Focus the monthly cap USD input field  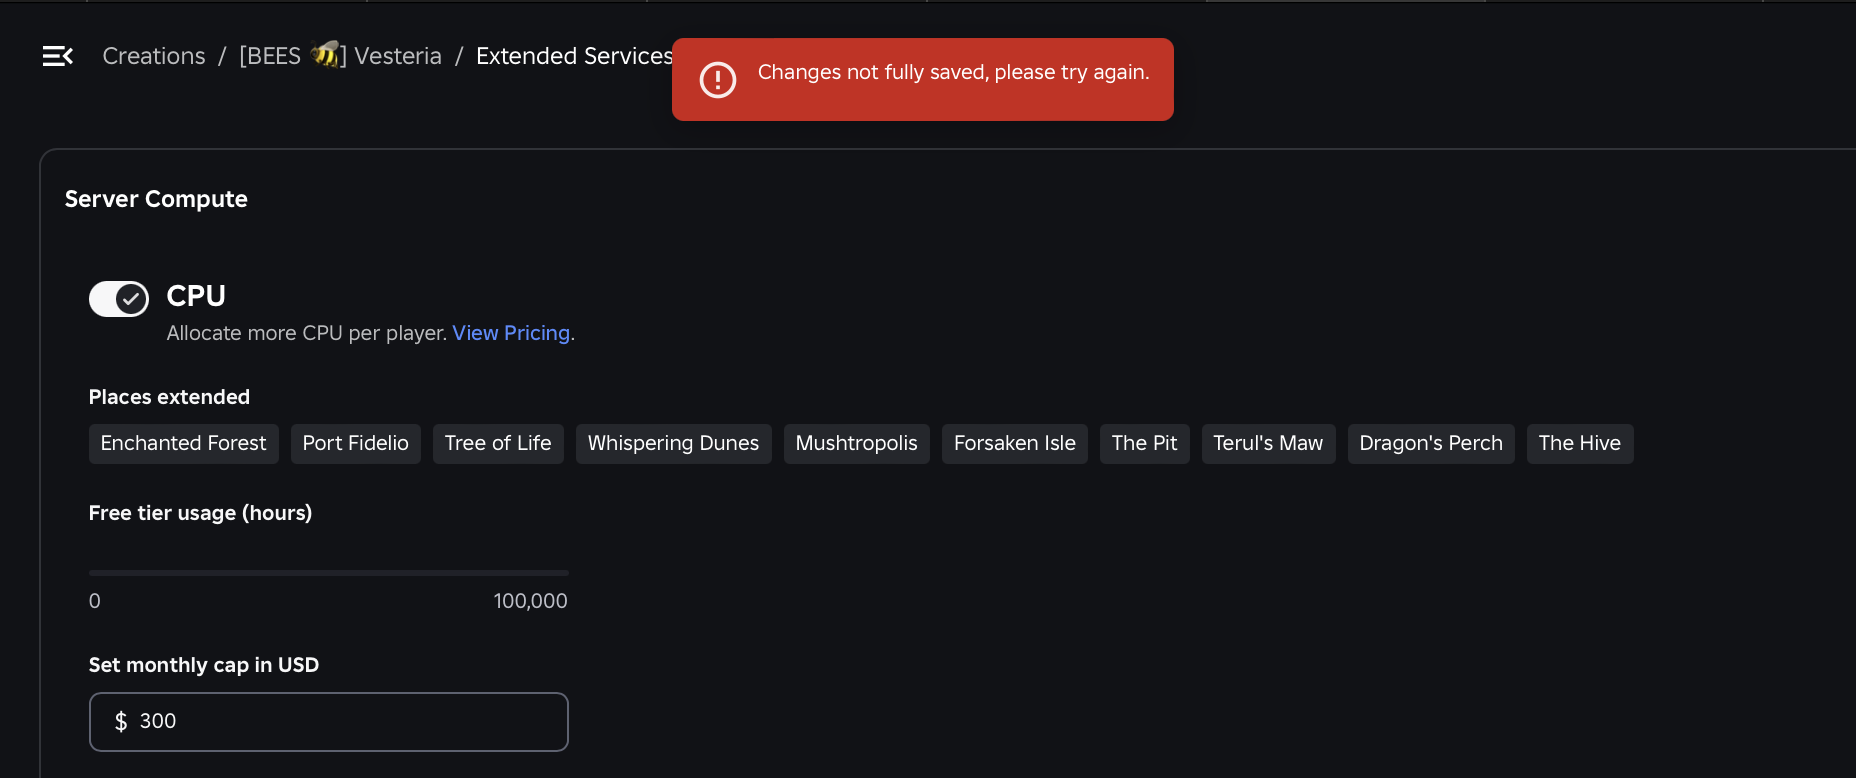tap(329, 722)
